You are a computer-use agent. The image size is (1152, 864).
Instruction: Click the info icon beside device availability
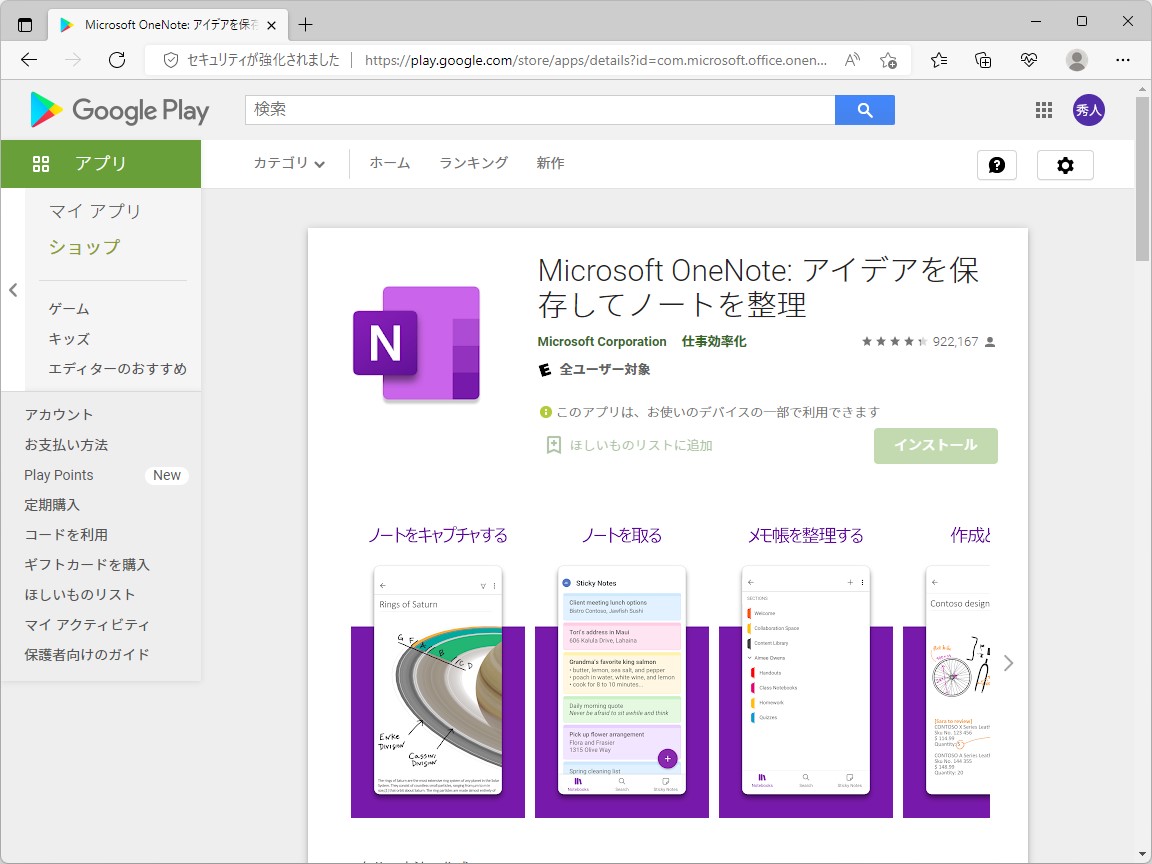click(x=545, y=412)
